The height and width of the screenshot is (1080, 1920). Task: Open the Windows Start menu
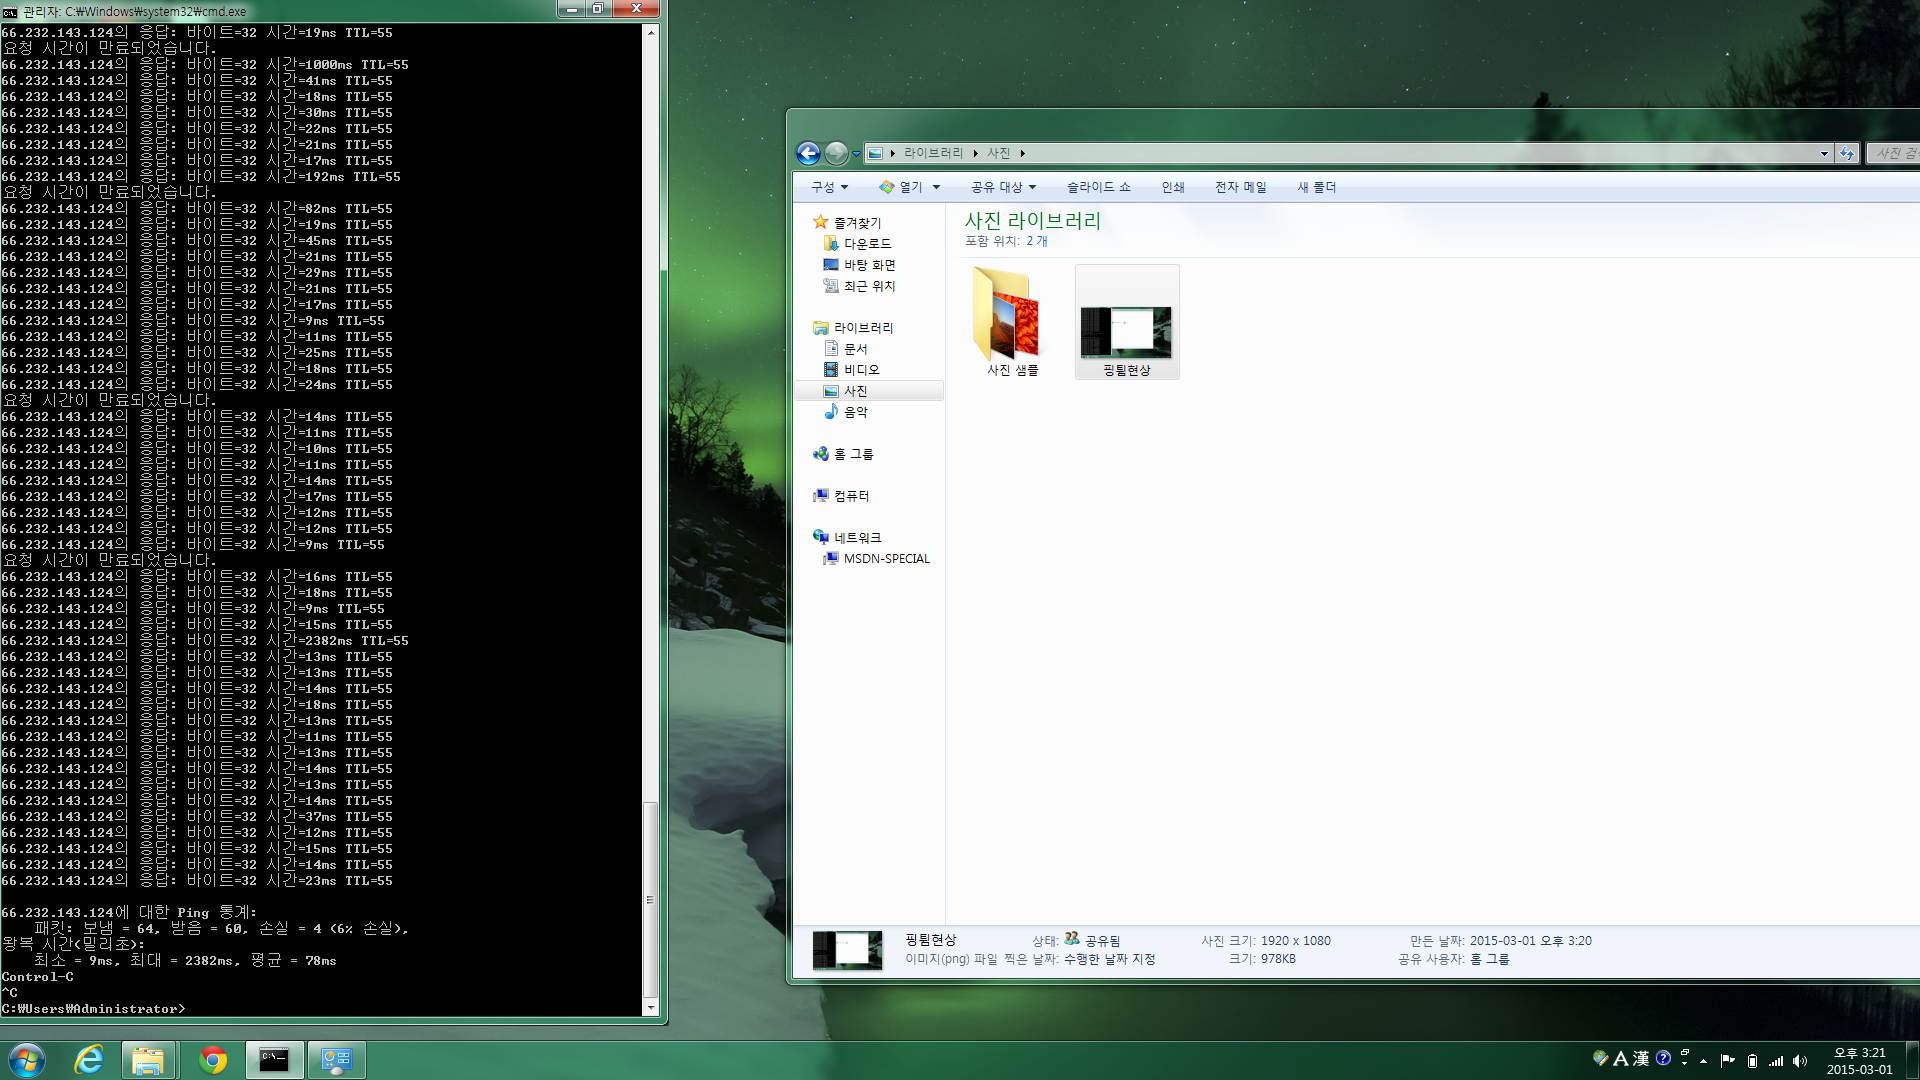pos(26,1060)
